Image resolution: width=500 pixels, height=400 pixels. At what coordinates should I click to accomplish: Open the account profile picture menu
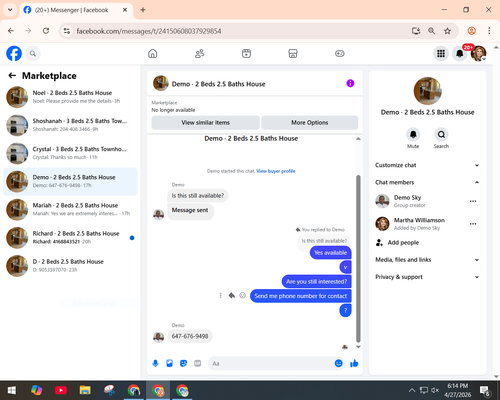479,53
